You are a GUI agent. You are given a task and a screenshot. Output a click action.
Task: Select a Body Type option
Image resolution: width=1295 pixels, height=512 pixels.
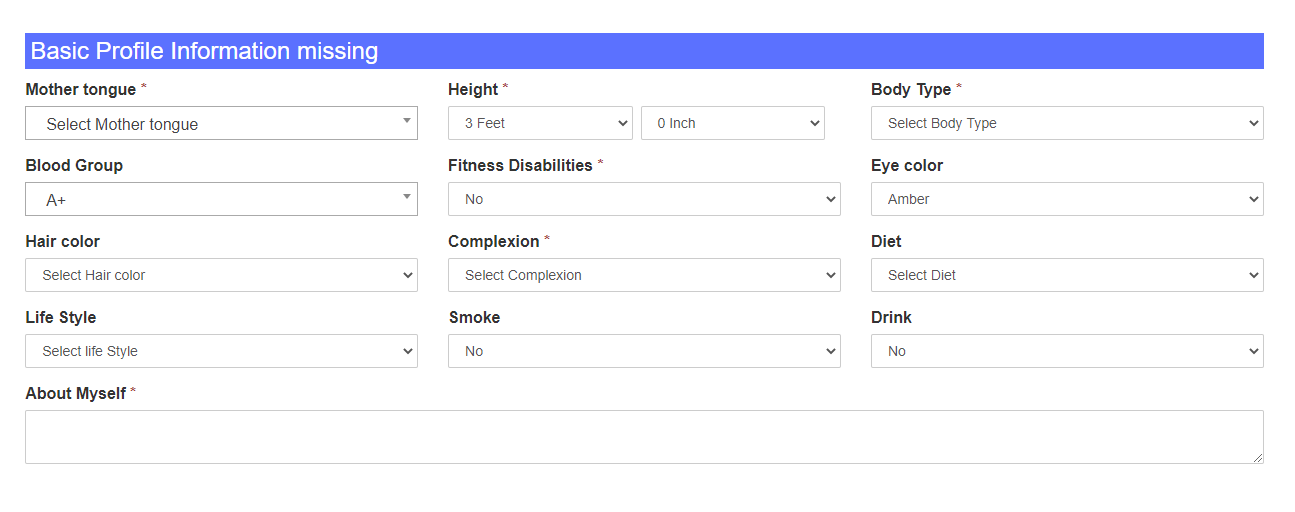click(1066, 123)
